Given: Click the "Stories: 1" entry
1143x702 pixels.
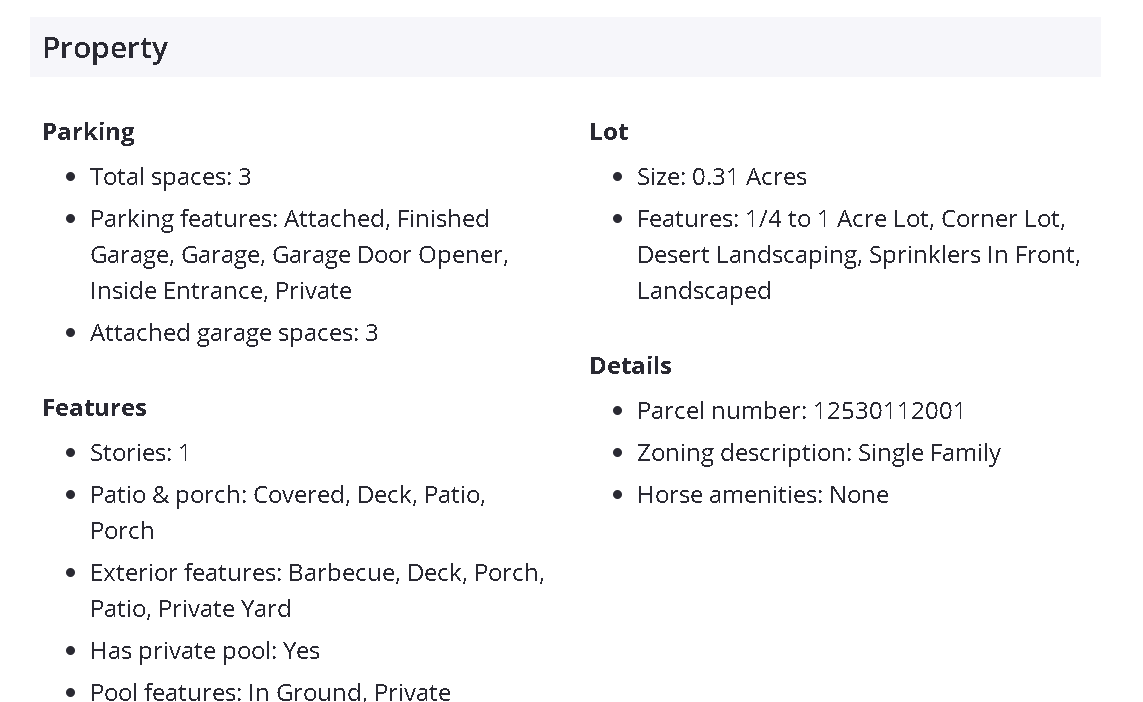Looking at the screenshot, I should pos(140,453).
